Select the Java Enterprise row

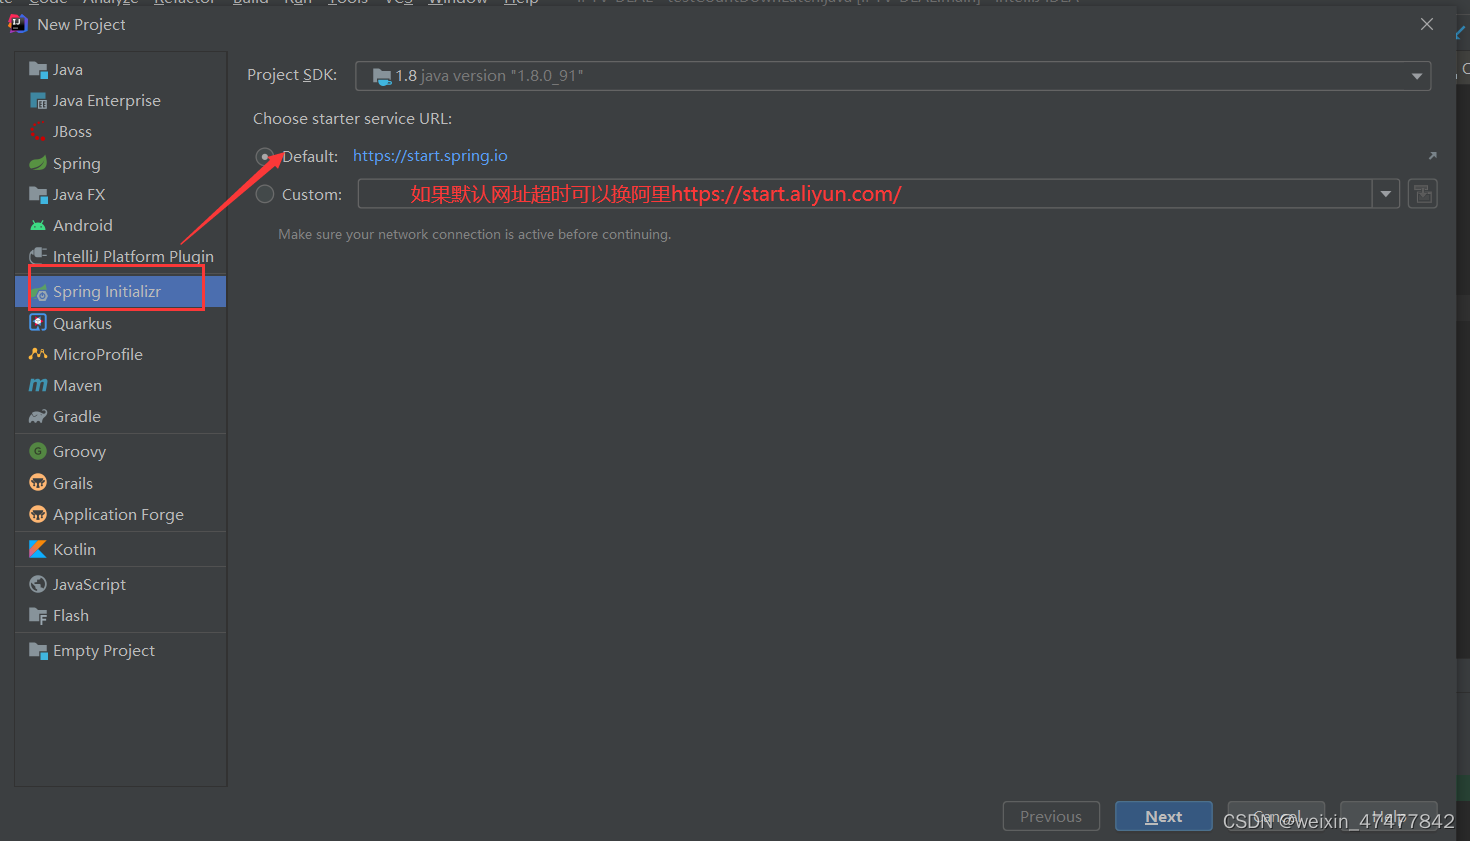point(121,100)
